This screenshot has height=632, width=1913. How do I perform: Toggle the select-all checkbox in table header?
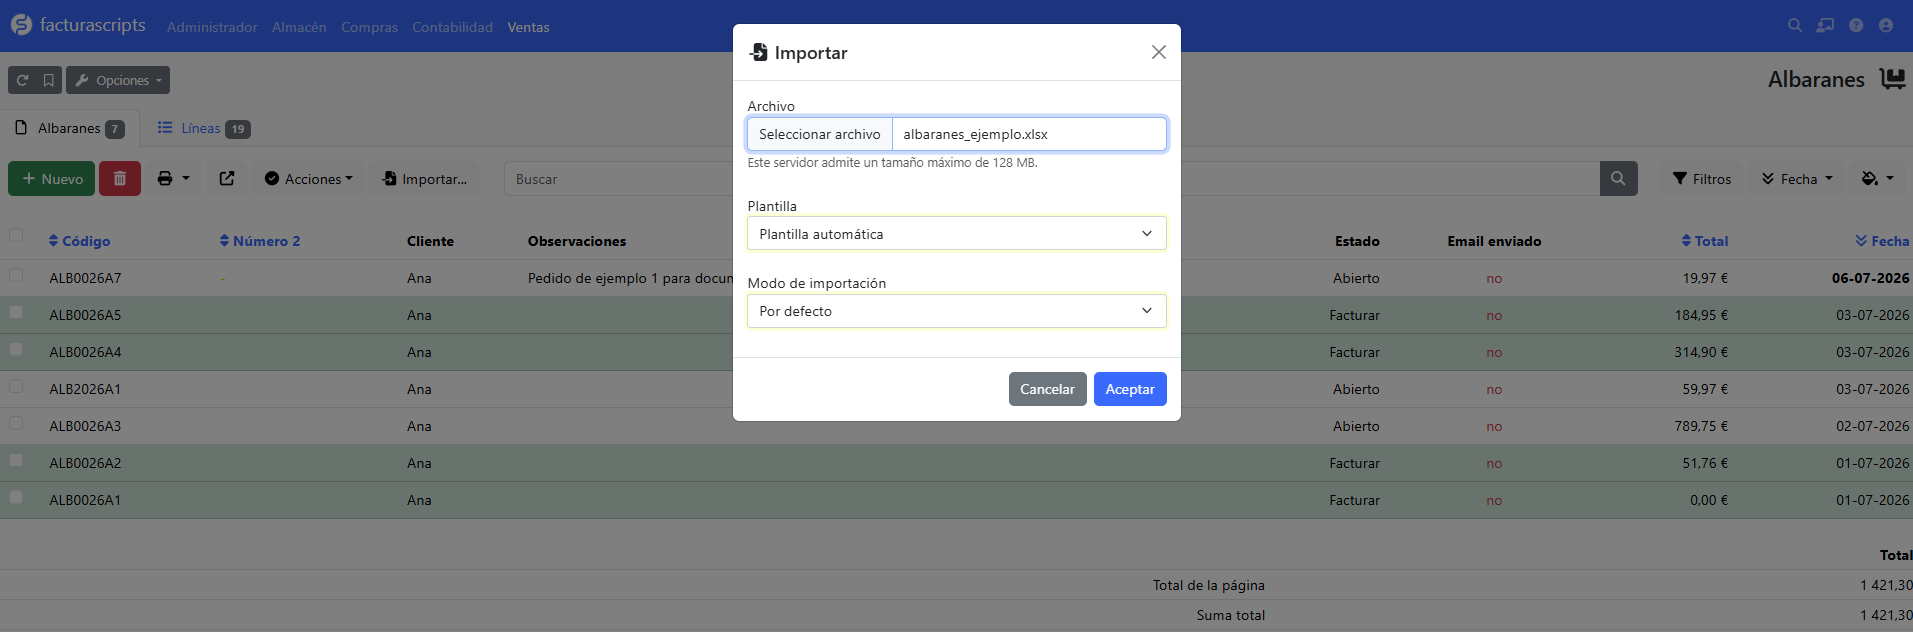tap(16, 236)
